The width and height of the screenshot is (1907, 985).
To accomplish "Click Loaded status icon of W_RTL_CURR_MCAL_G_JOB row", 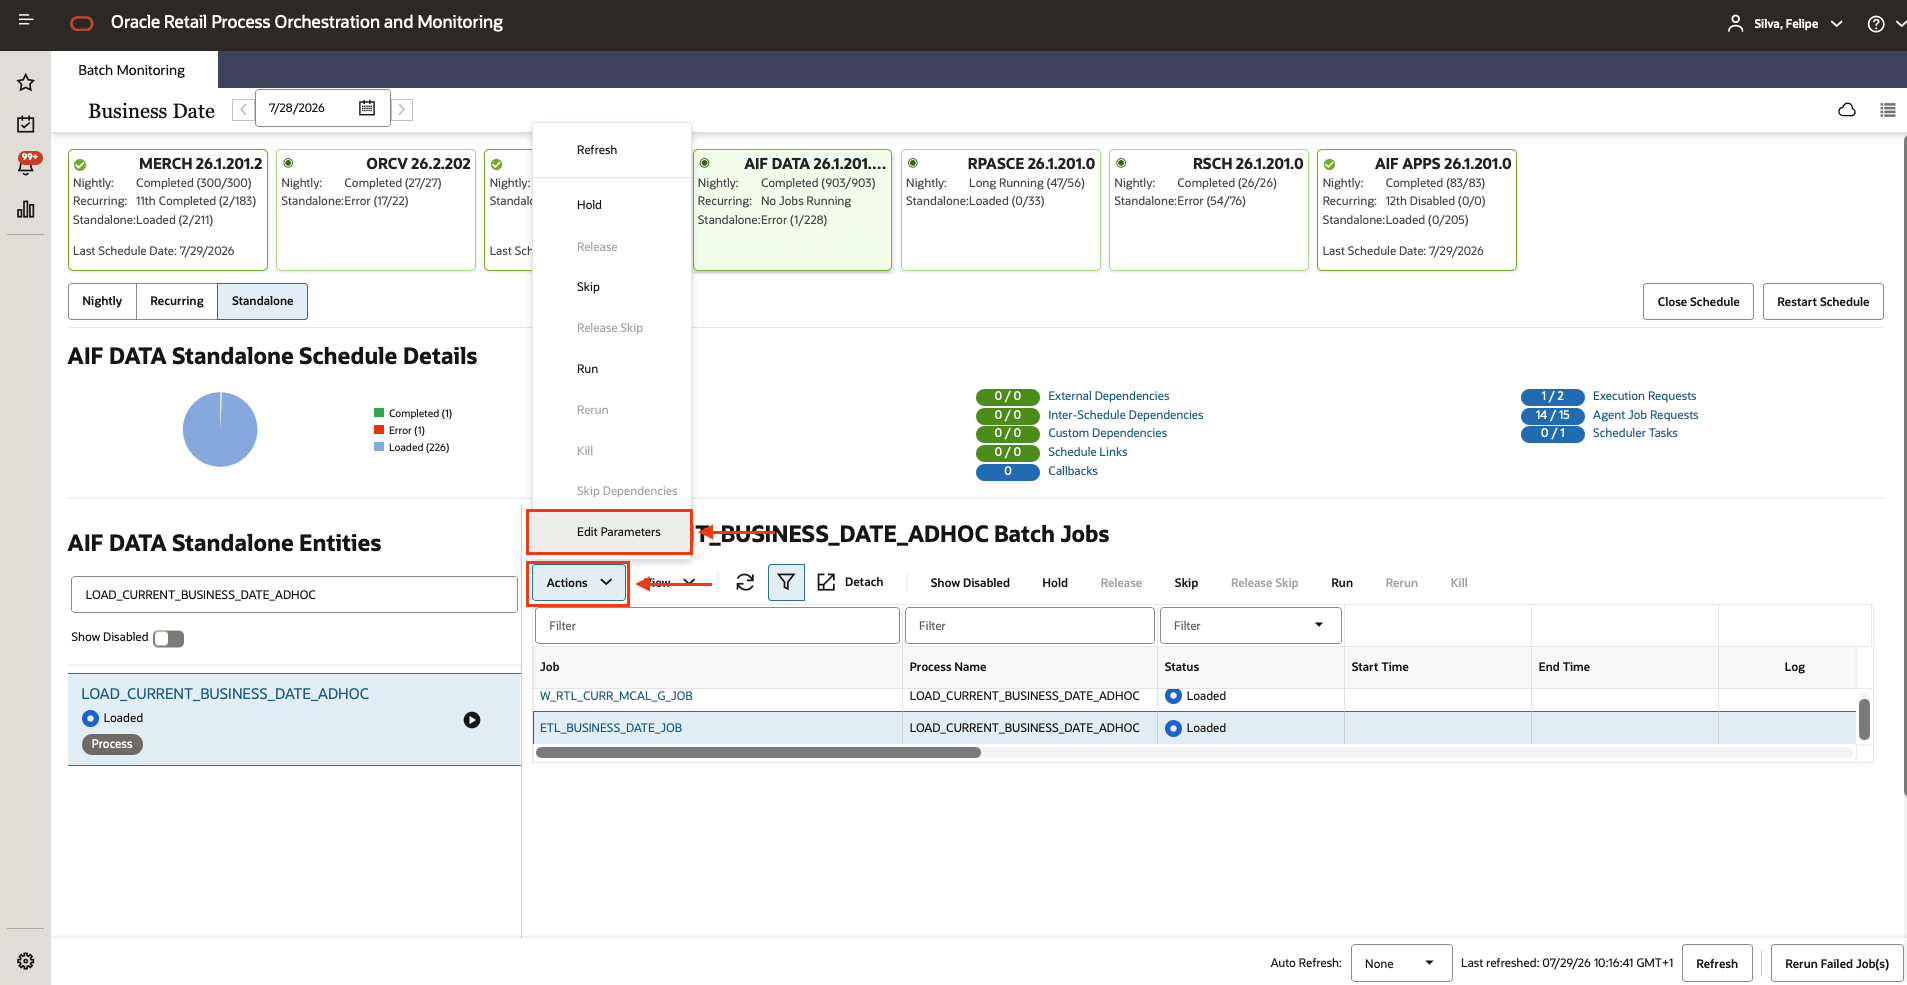I will point(1173,696).
